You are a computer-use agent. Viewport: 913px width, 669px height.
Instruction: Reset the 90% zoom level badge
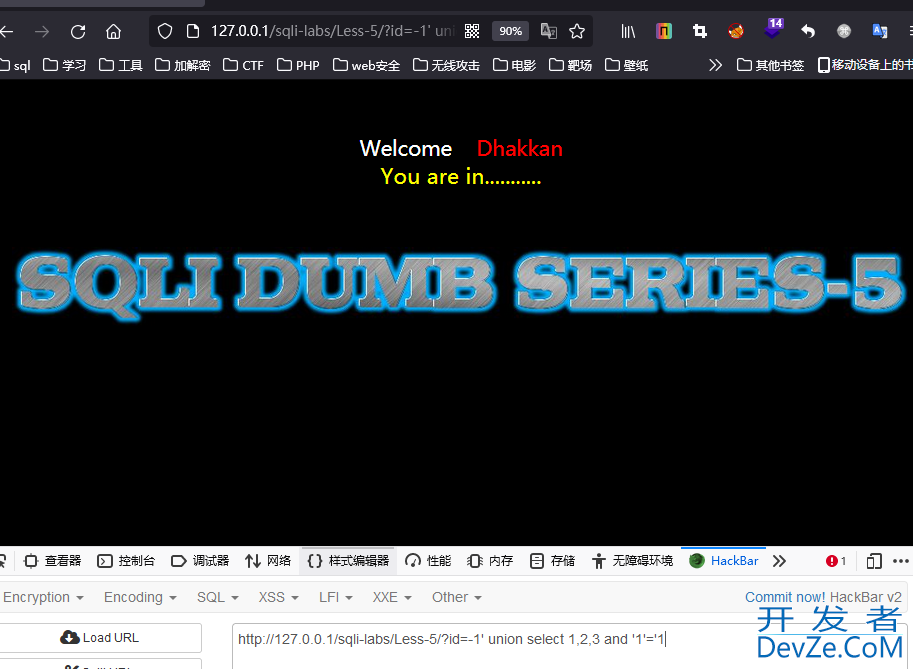(x=510, y=31)
